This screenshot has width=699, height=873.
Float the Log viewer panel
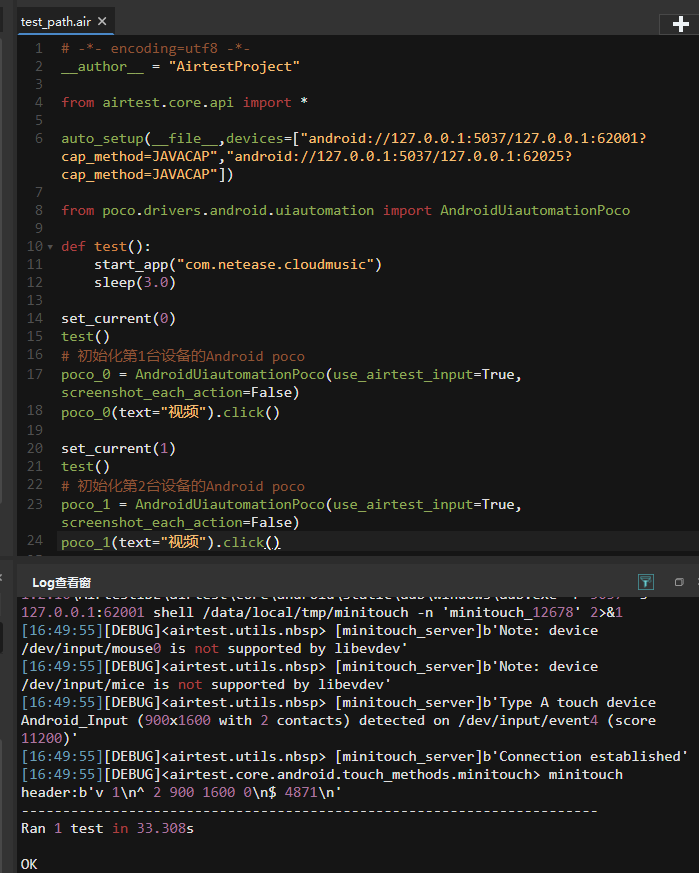[679, 582]
